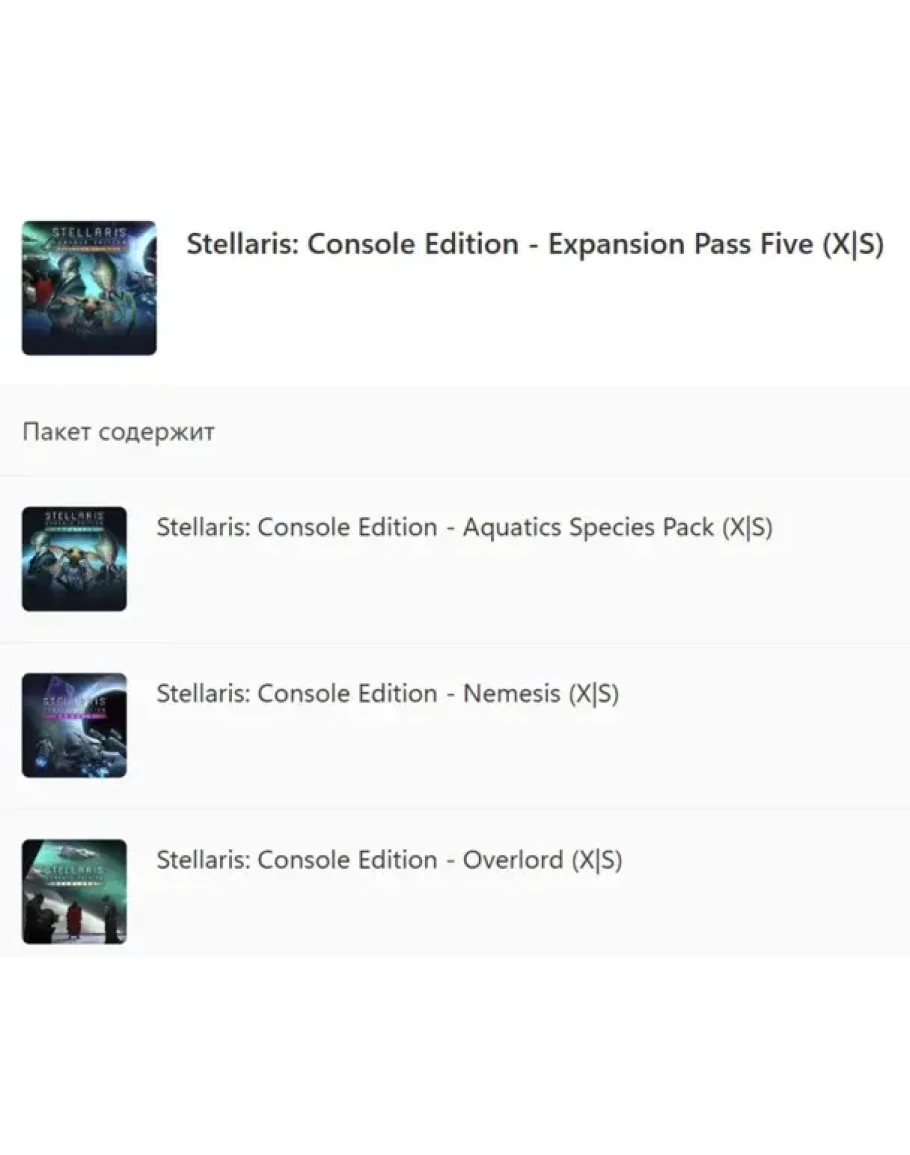The image size is (910, 1155).
Task: Click "(X|S)" in the Expansion Pass title
Action: click(x=852, y=245)
